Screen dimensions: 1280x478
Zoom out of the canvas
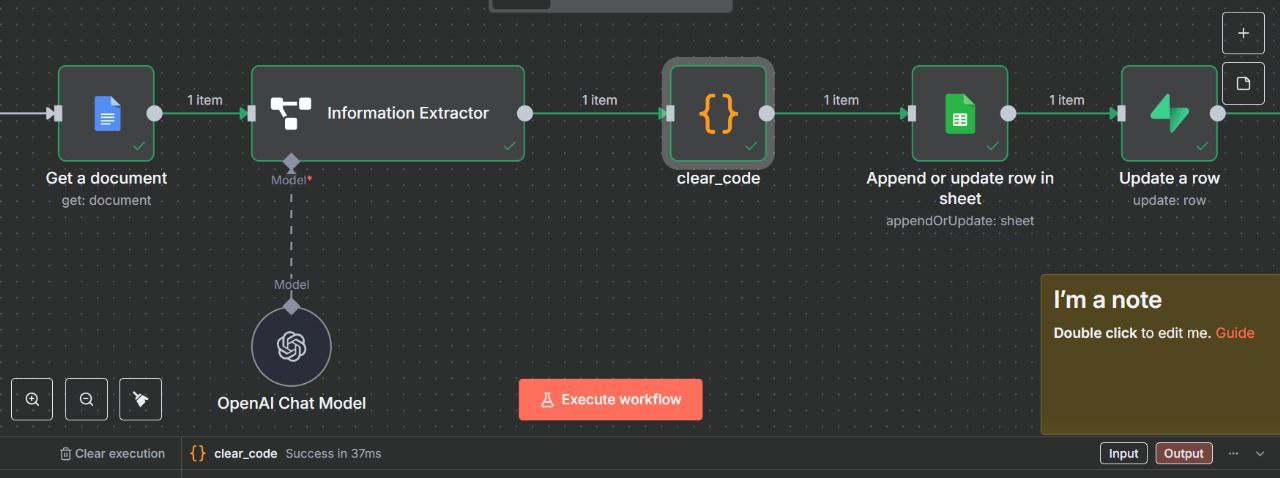(86, 399)
